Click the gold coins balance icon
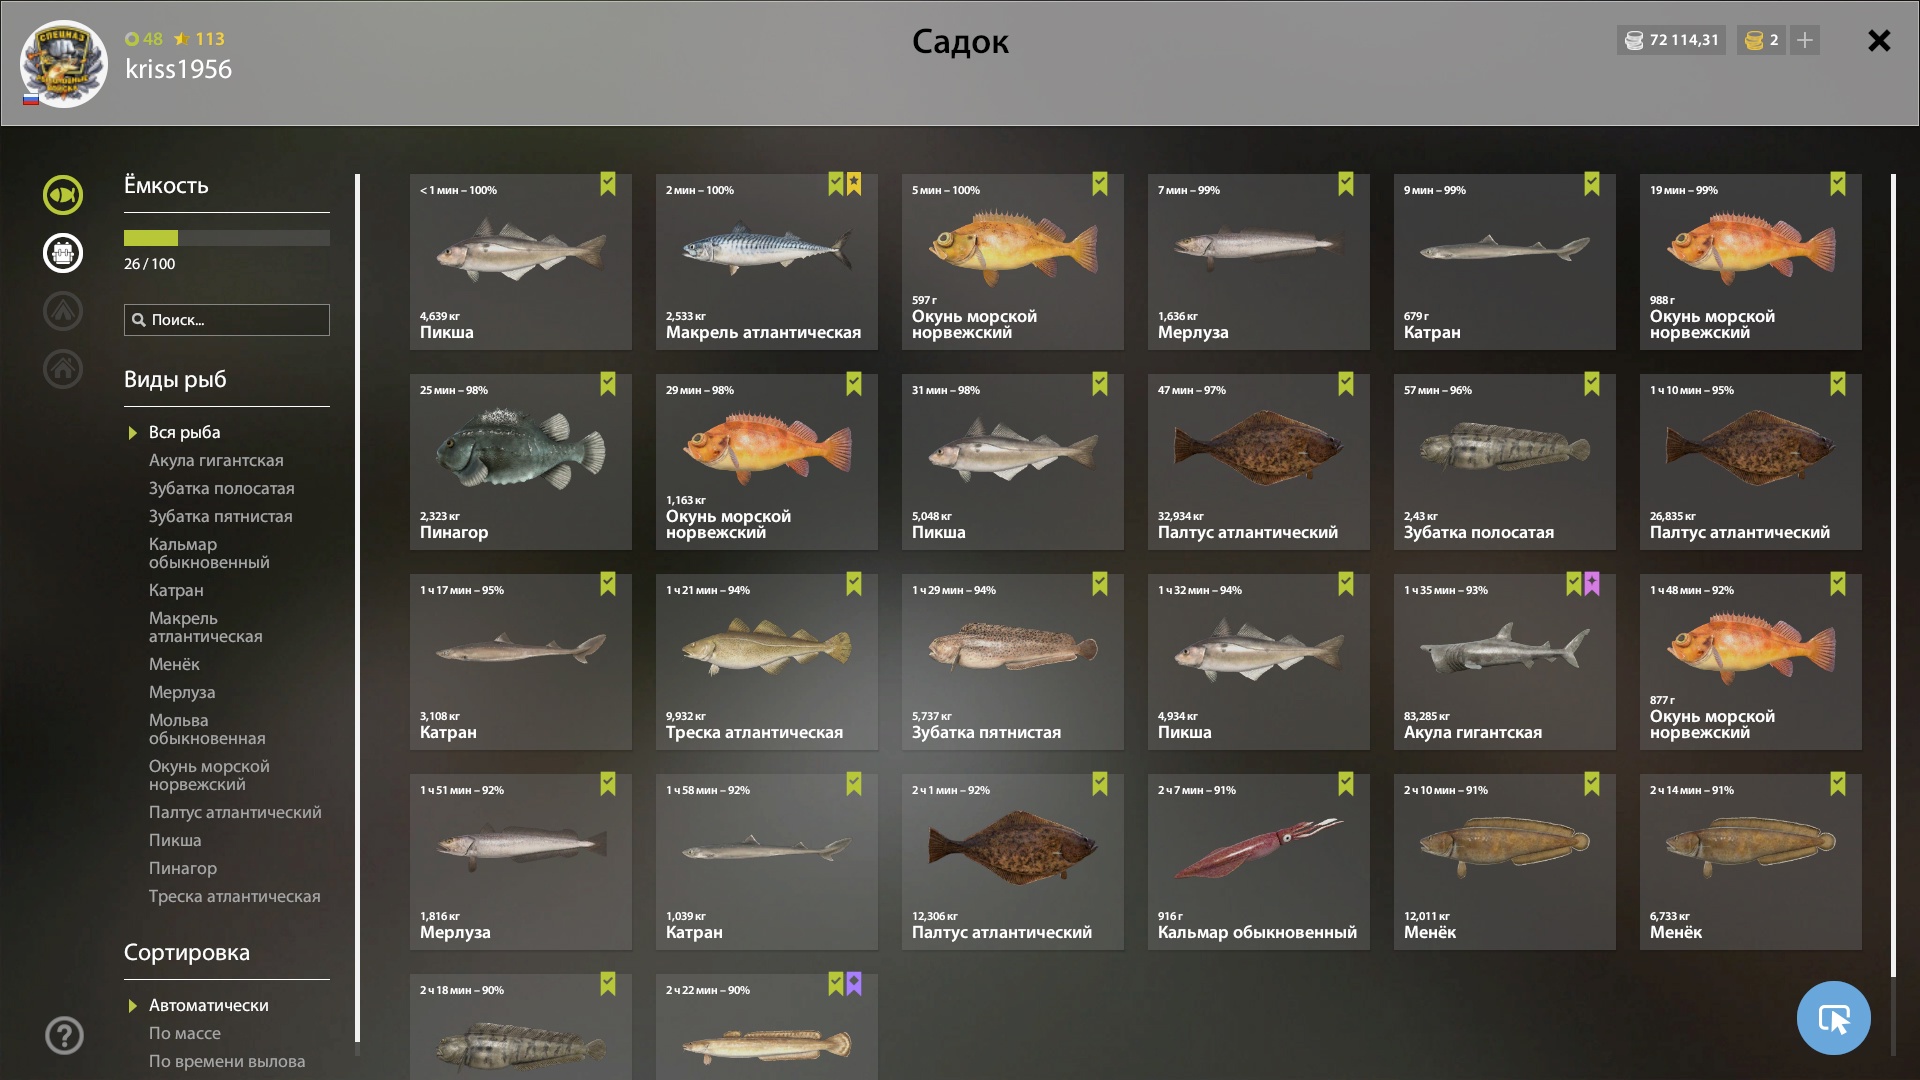 pos(1754,40)
